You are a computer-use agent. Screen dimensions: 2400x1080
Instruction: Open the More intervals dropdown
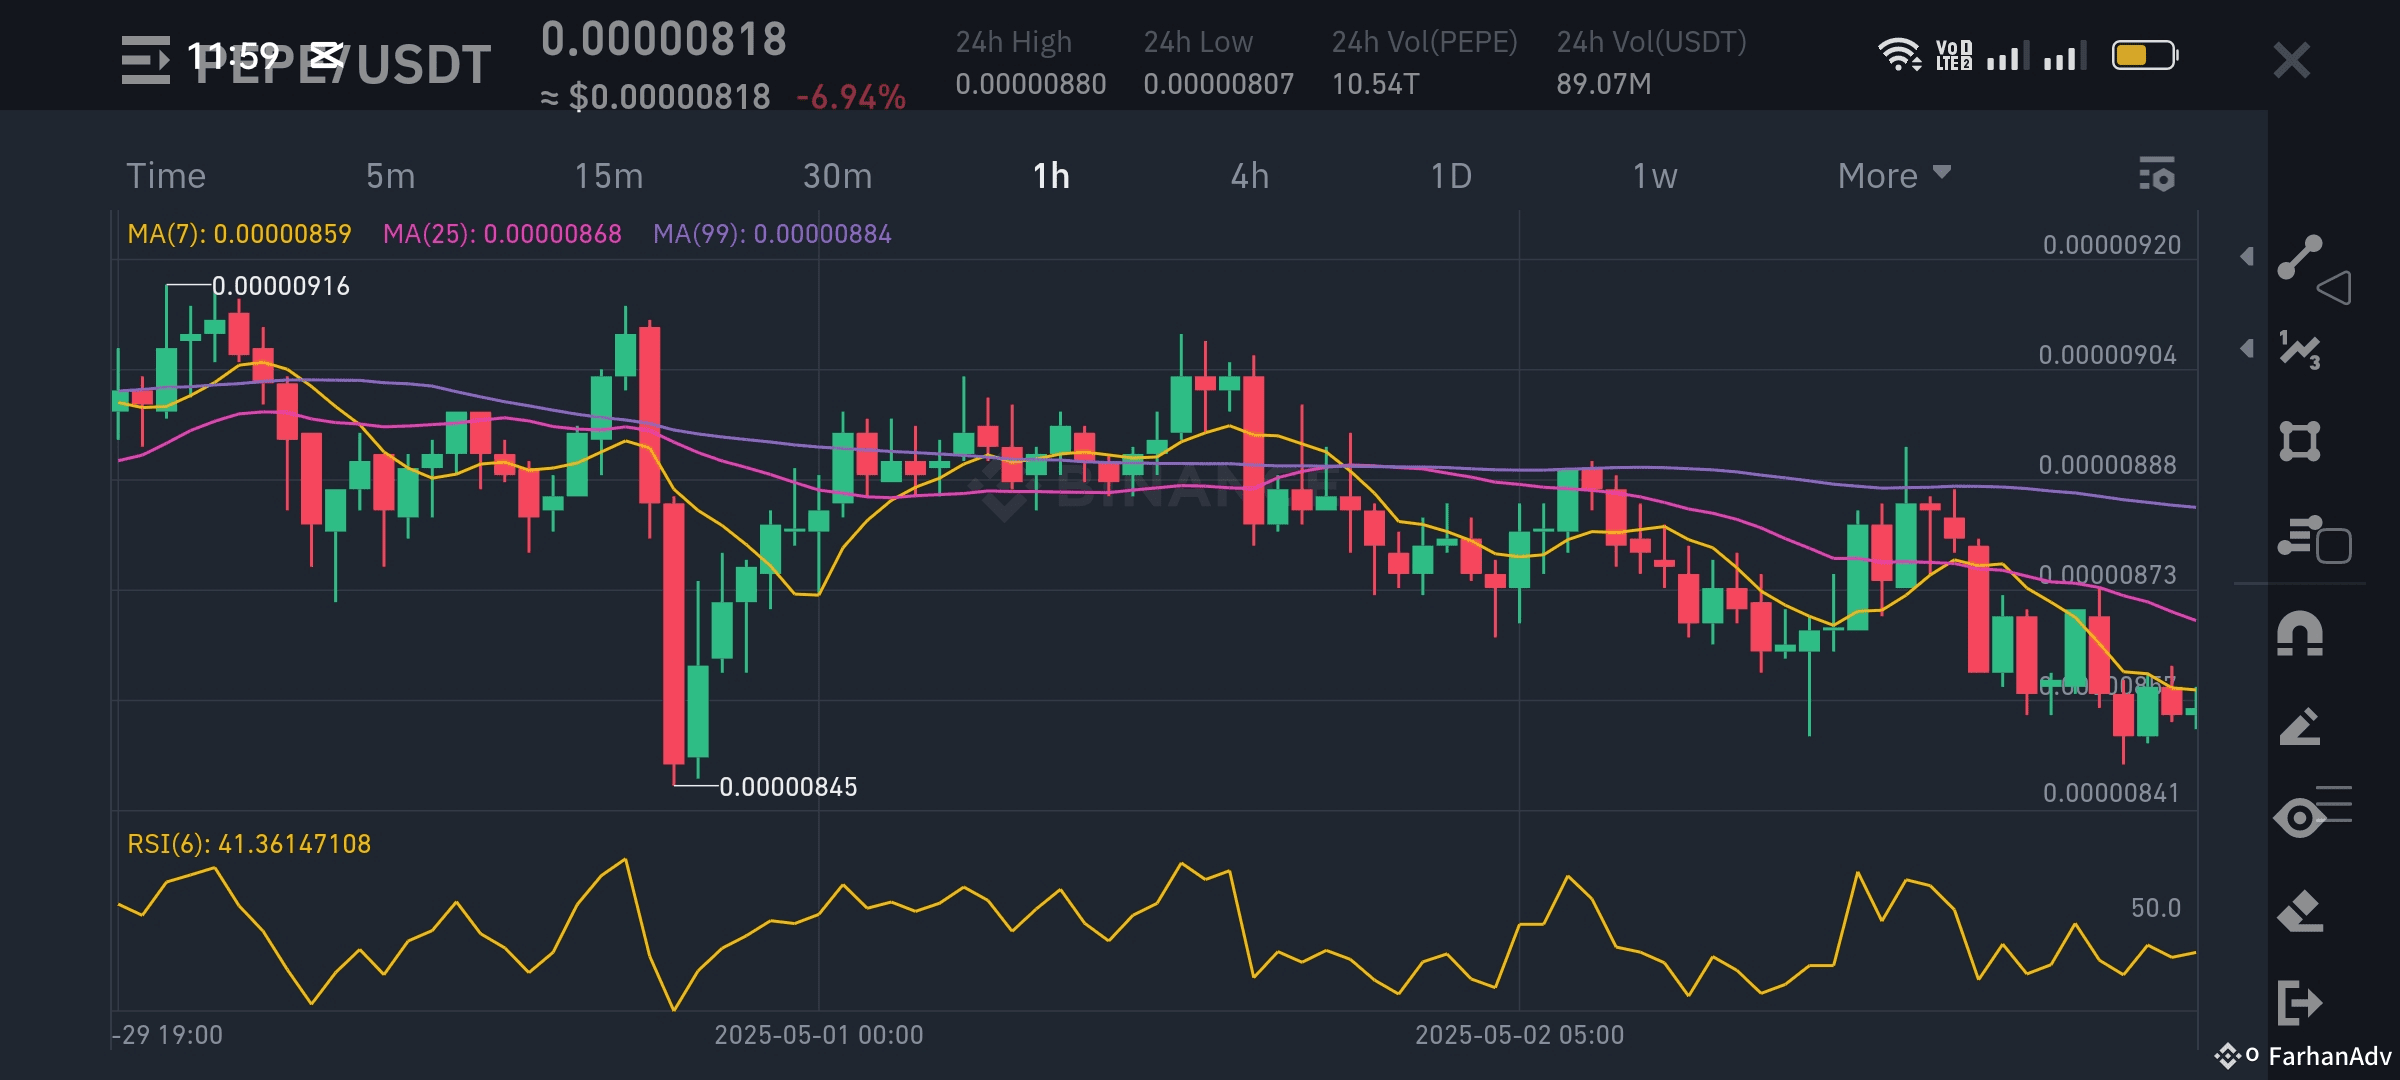pyautogui.click(x=1893, y=176)
